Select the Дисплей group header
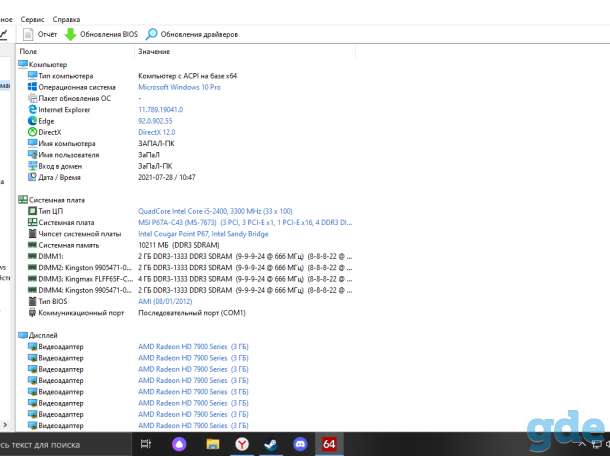The height and width of the screenshot is (456, 610). coord(38,335)
